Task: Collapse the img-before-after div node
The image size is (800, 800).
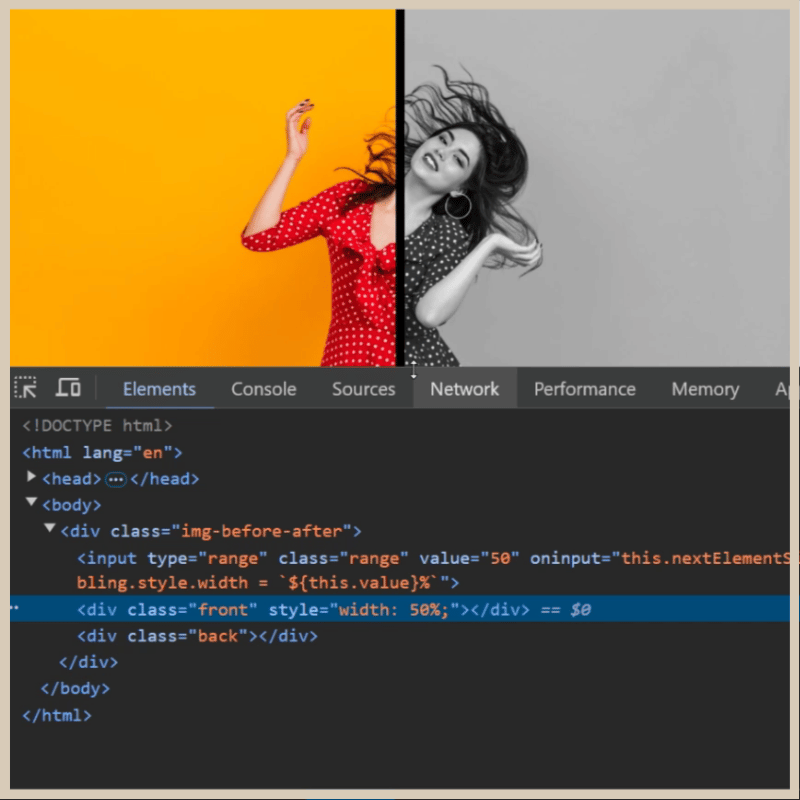Action: point(49,528)
